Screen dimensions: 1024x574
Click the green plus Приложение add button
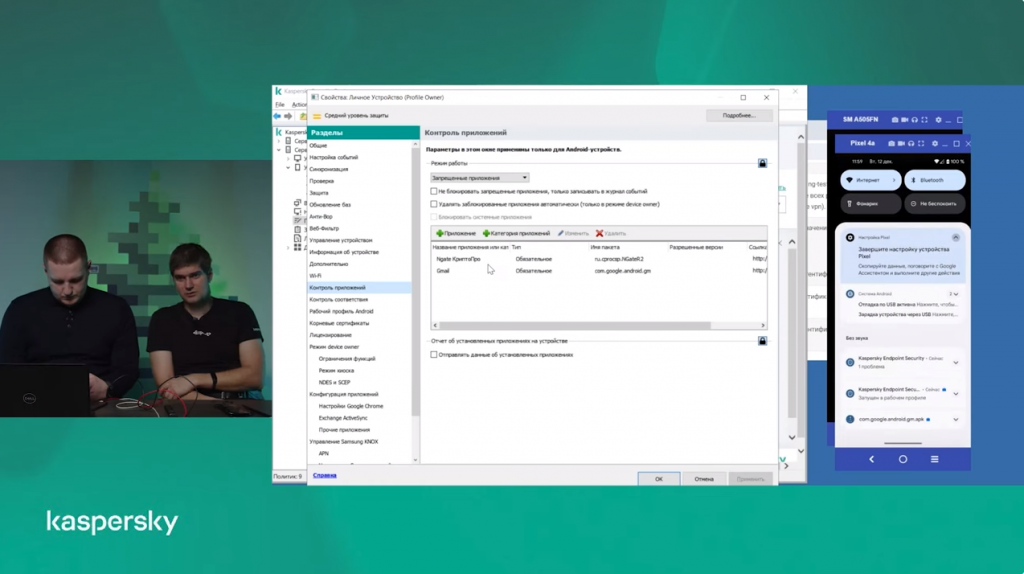(456, 233)
